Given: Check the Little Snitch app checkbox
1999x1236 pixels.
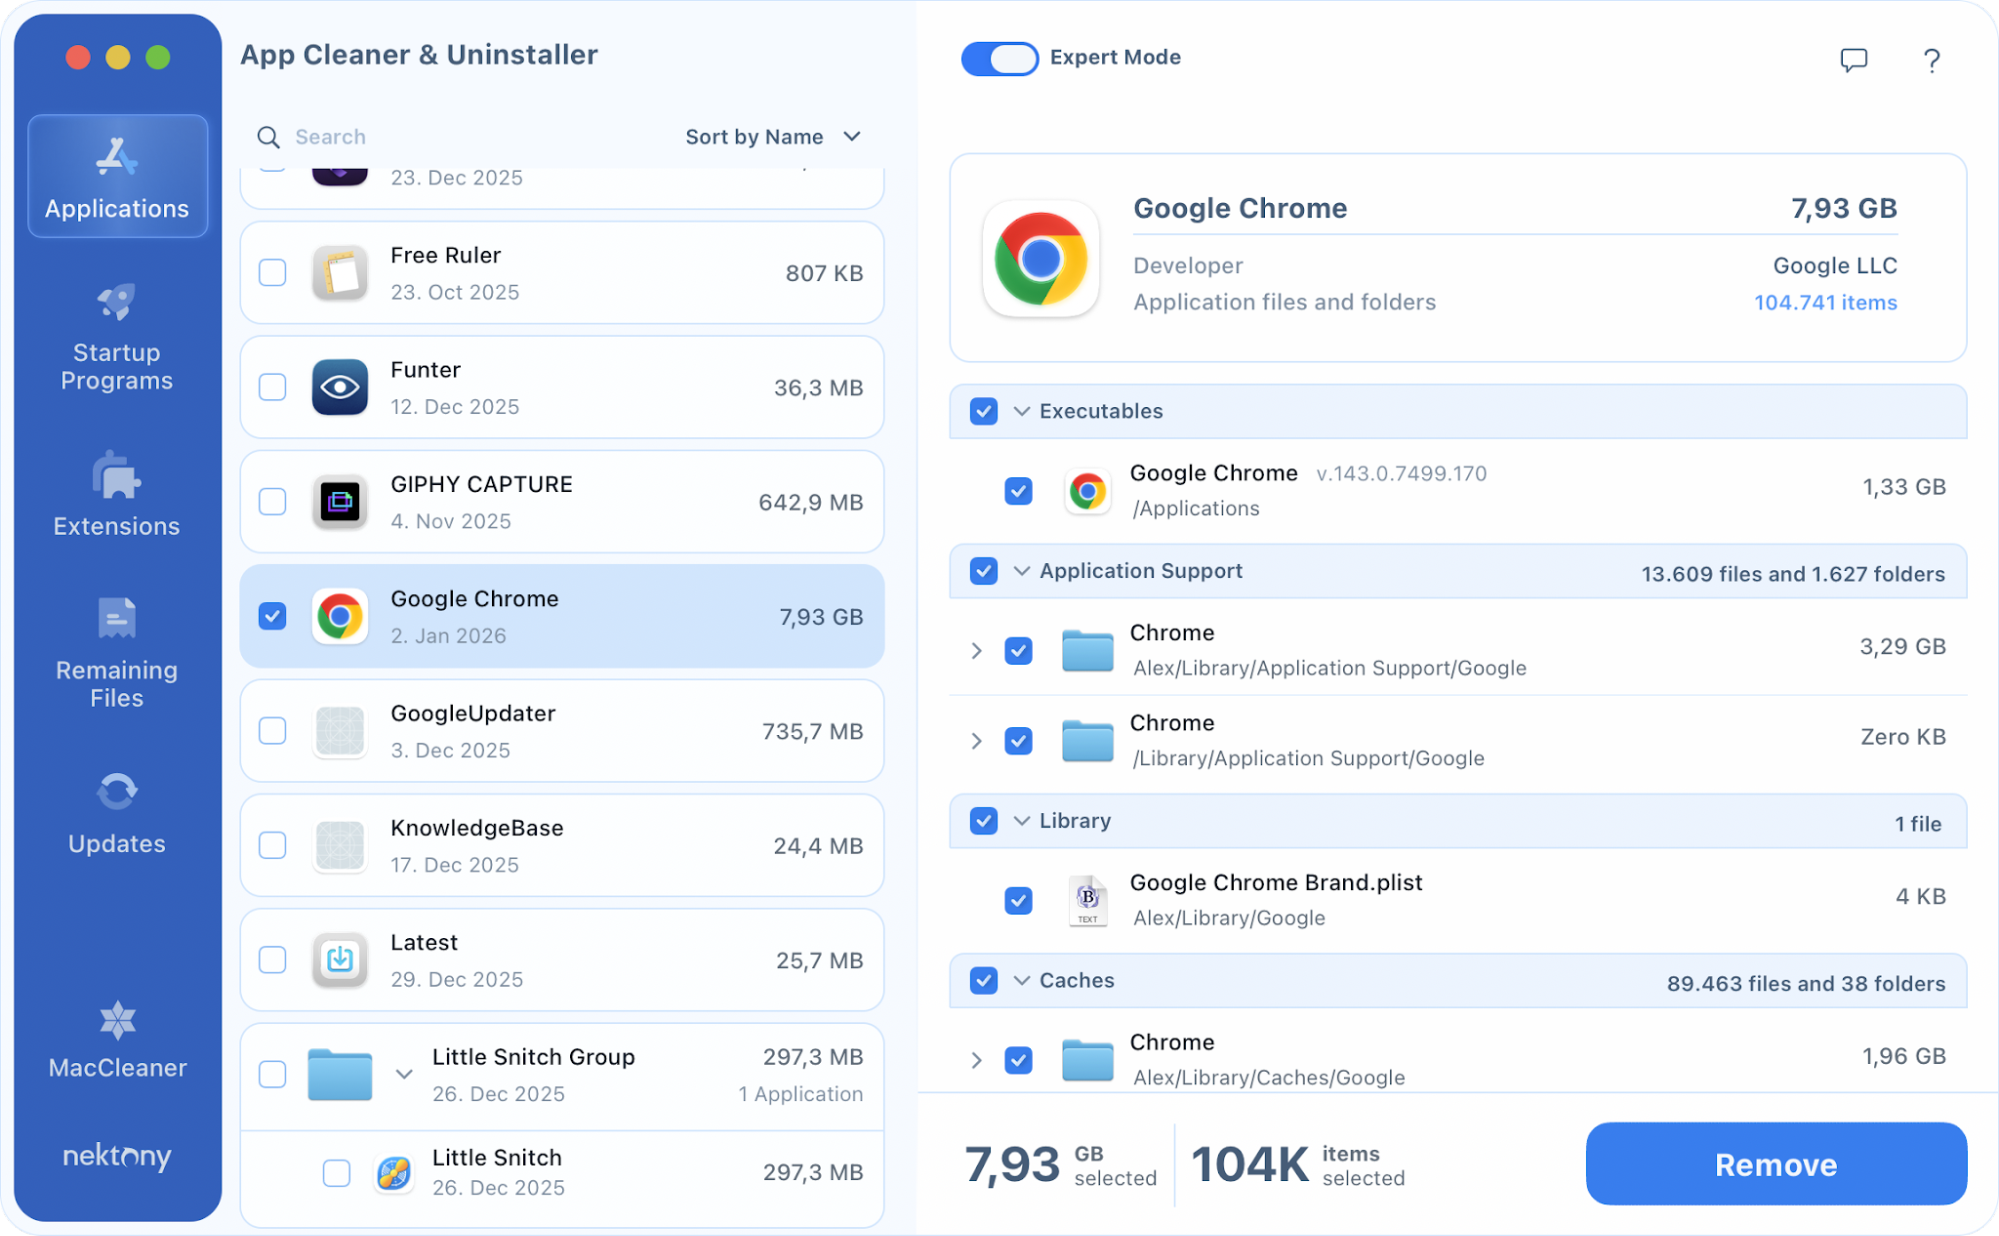Looking at the screenshot, I should coord(336,1172).
